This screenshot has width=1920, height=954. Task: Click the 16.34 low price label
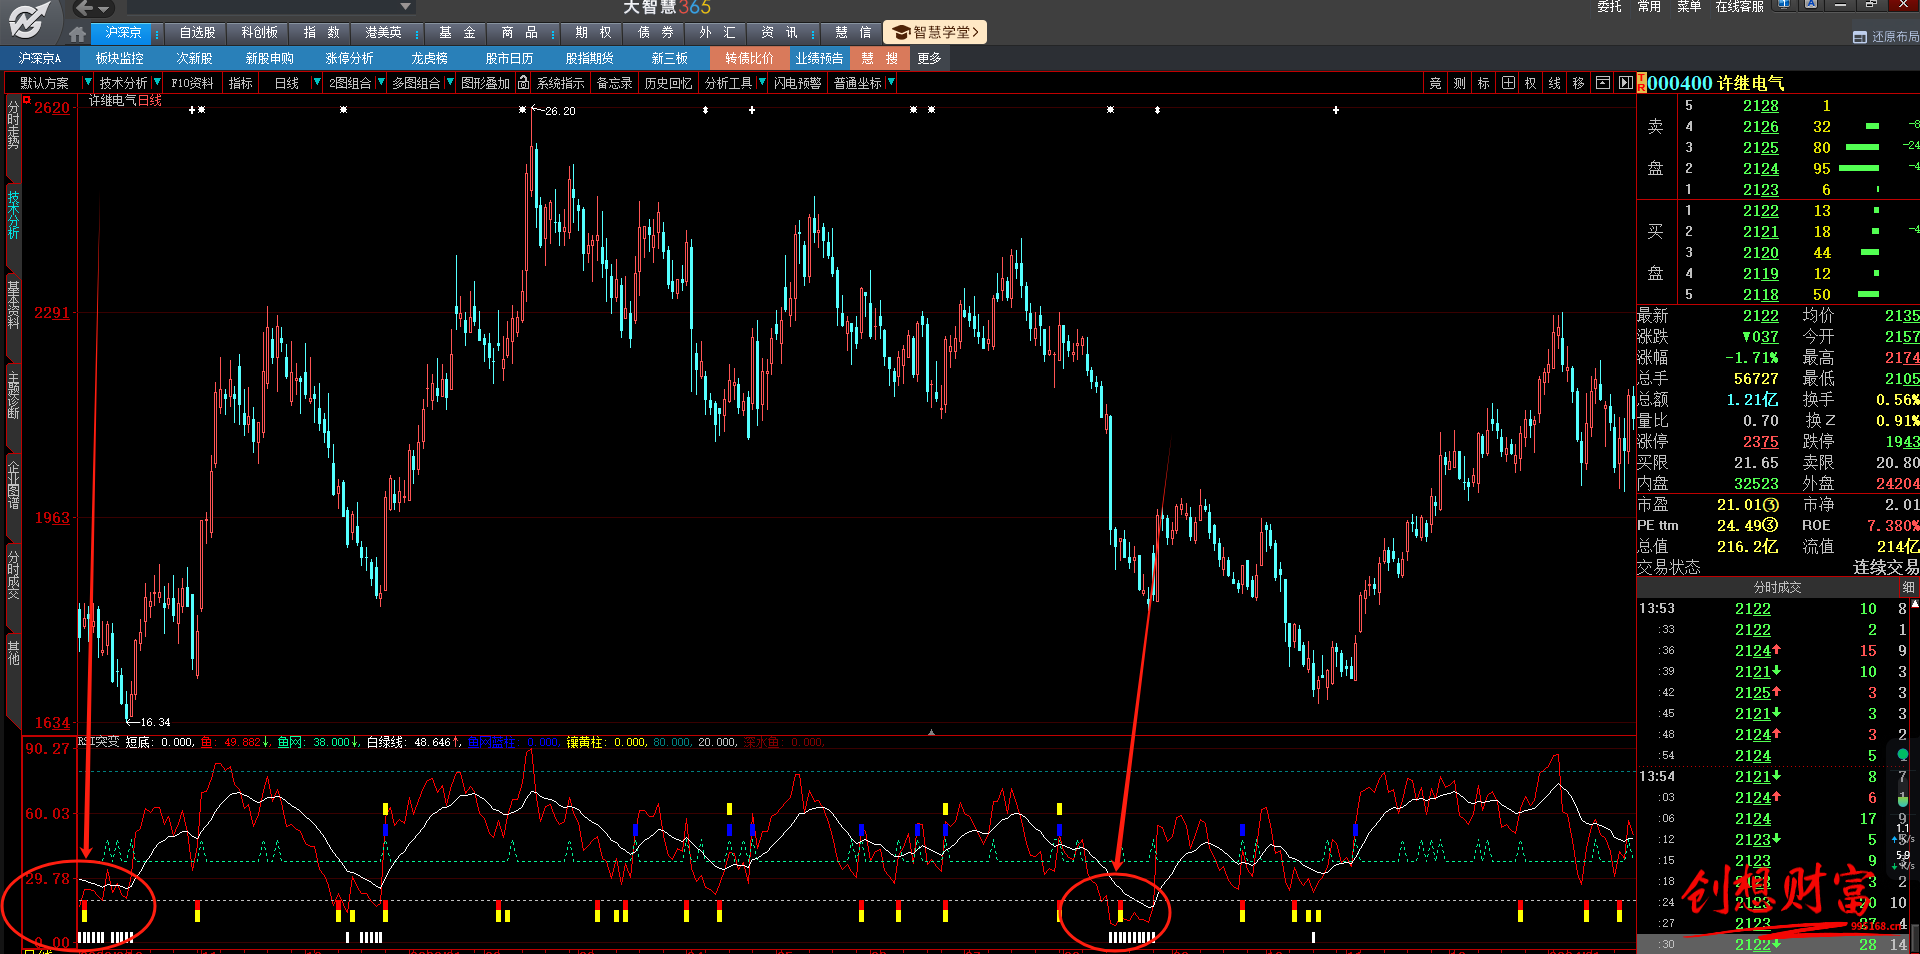click(x=155, y=722)
